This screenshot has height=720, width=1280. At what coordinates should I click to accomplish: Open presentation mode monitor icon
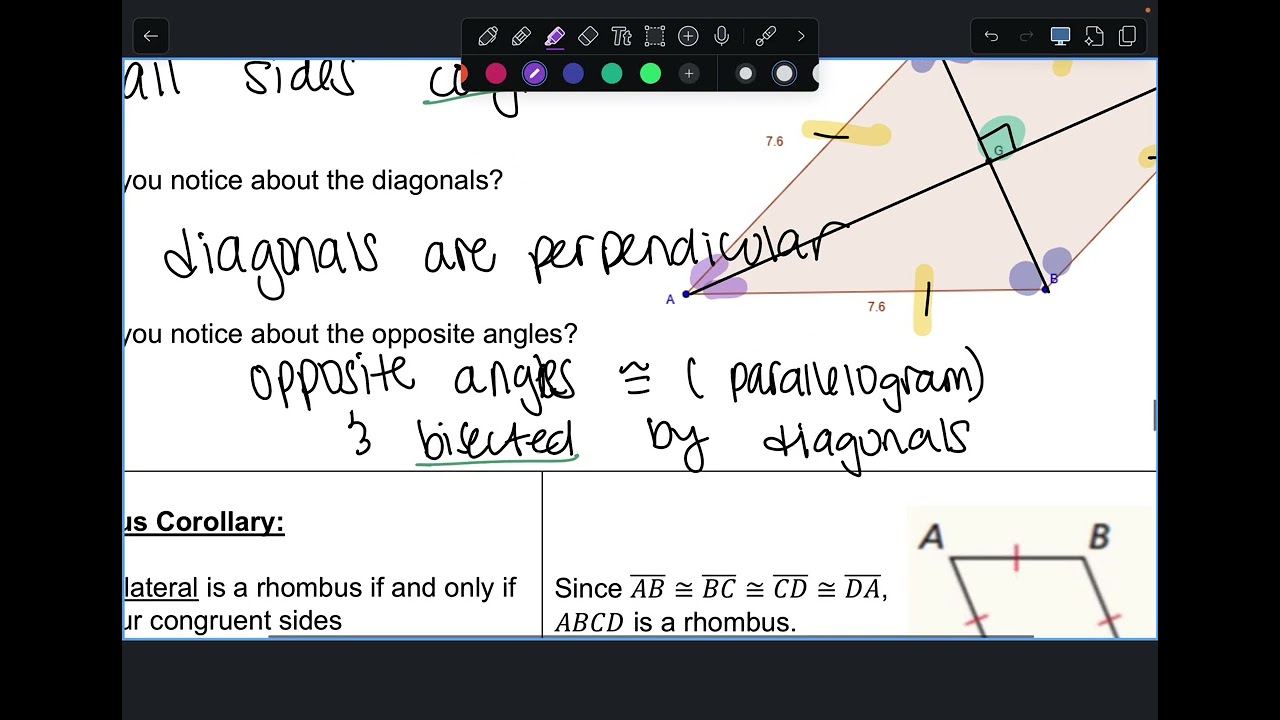pos(1060,36)
